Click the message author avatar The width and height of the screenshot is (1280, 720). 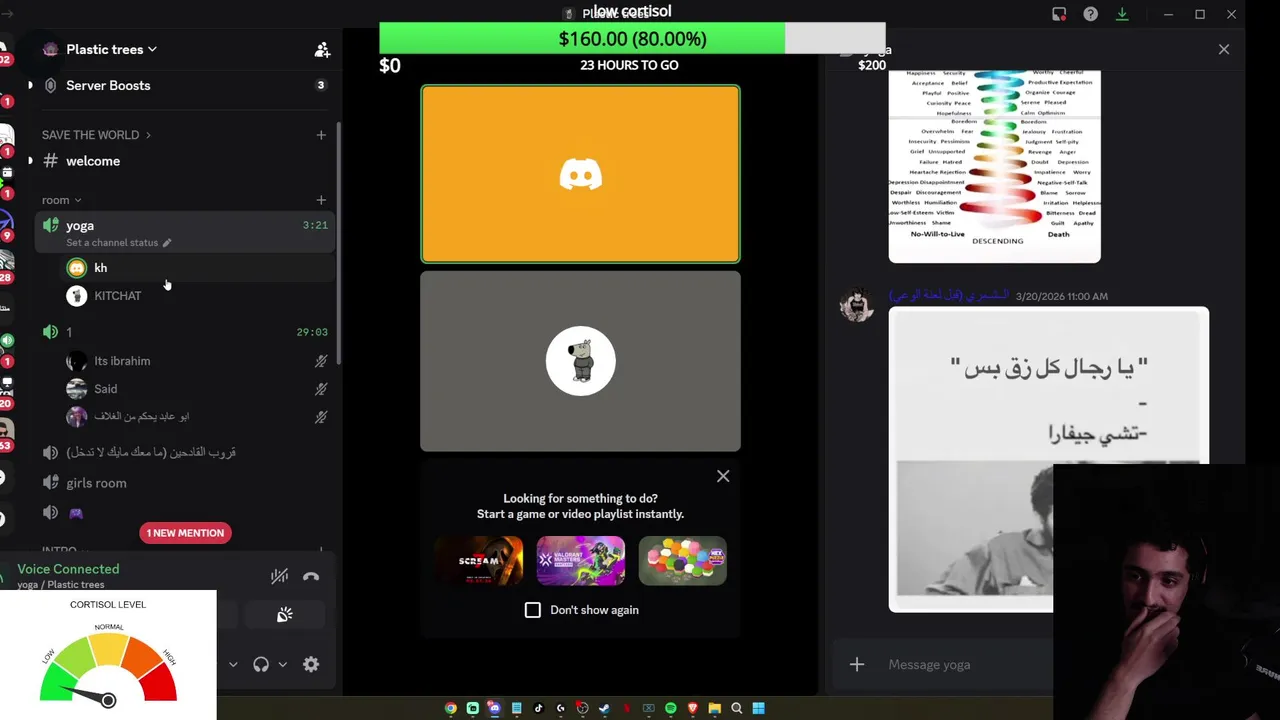click(x=857, y=305)
